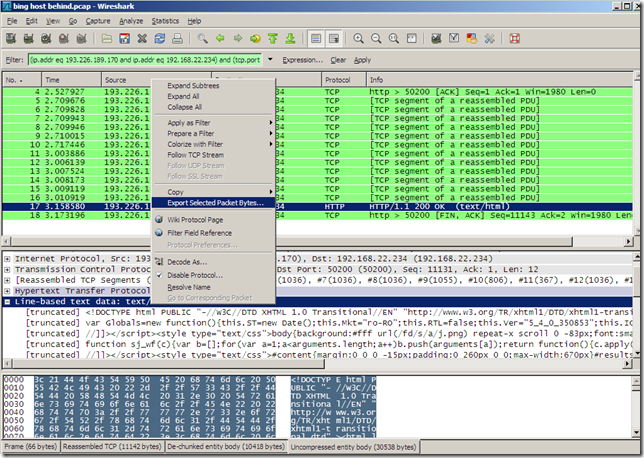Toggle auto scroll in live capture
The height and width of the screenshot is (458, 644).
pyautogui.click(x=334, y=39)
